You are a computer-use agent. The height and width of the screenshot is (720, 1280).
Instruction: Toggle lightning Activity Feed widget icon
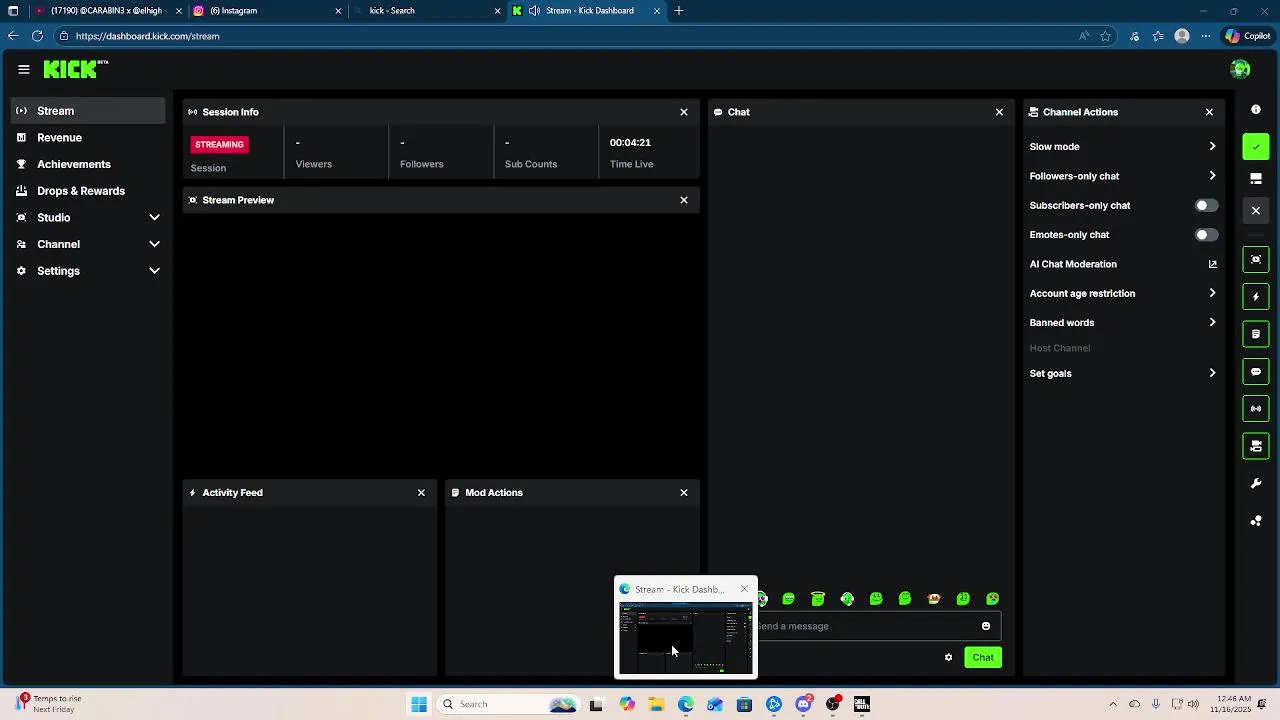(x=1256, y=297)
